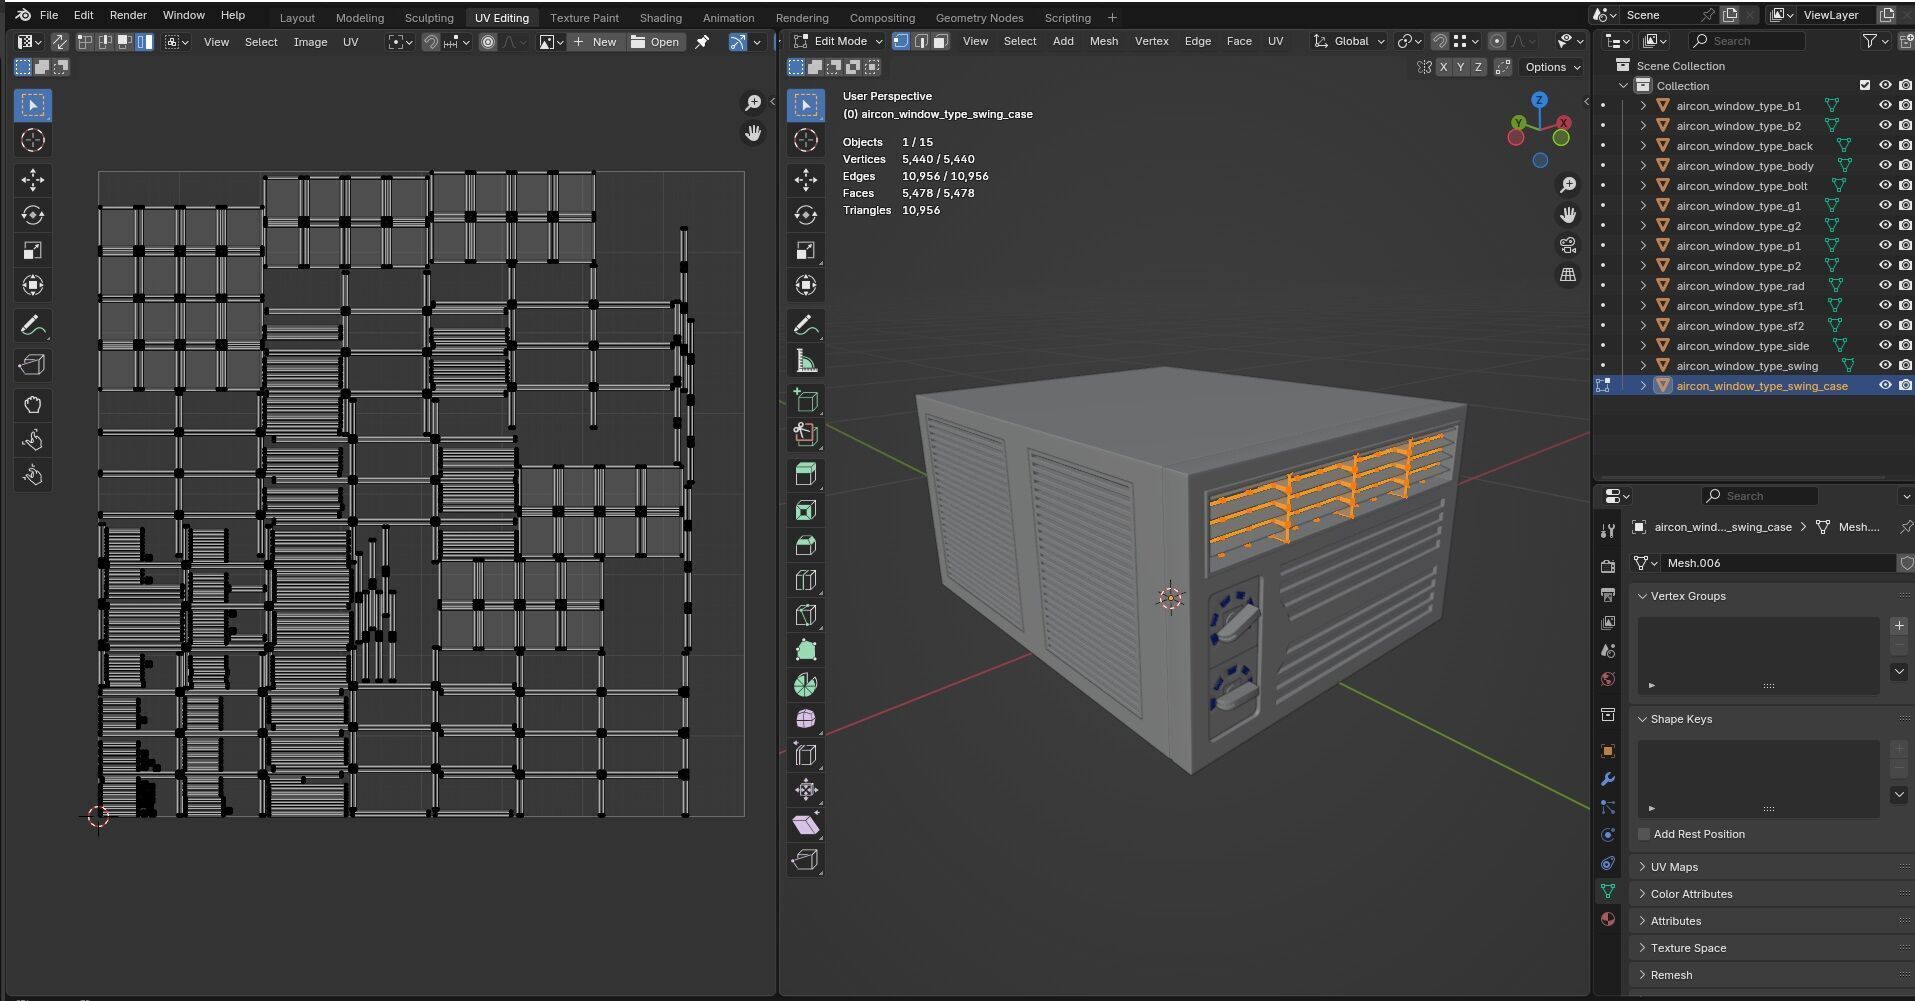The width and height of the screenshot is (1915, 1001).
Task: Open the Material properties tab
Action: point(1608,919)
